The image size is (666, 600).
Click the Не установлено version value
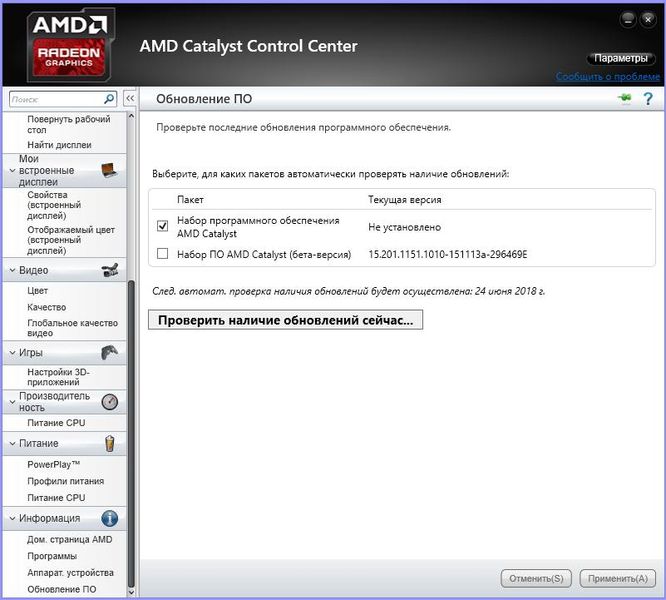404,227
